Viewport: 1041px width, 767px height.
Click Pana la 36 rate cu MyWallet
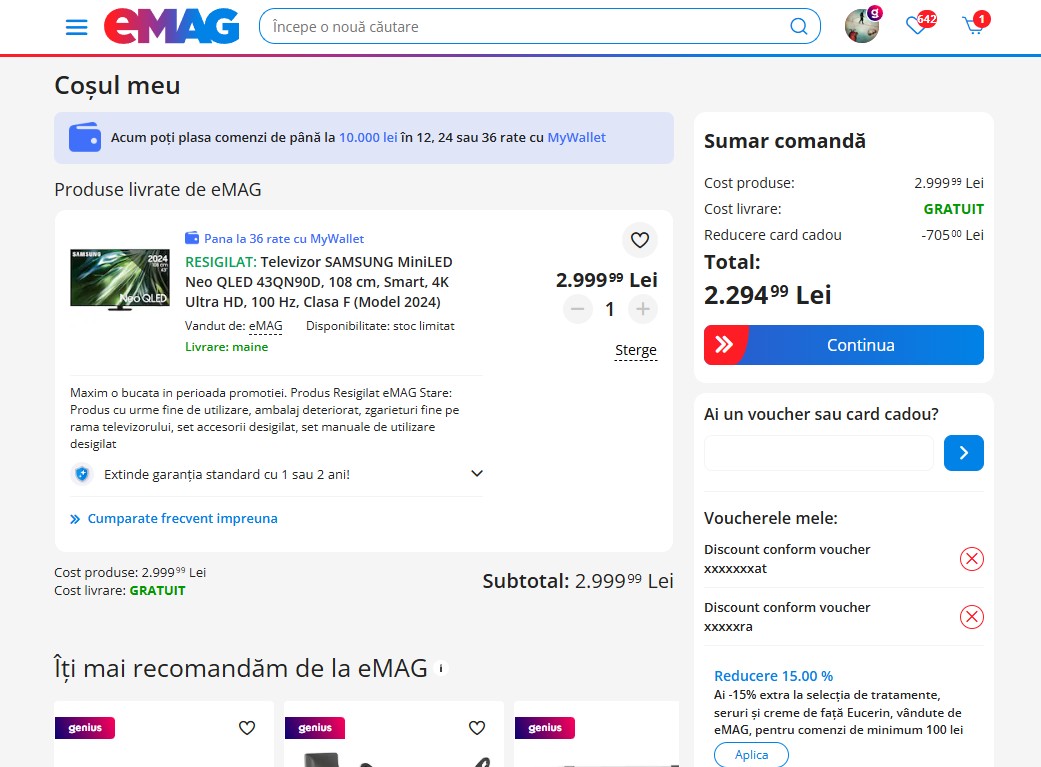point(275,238)
